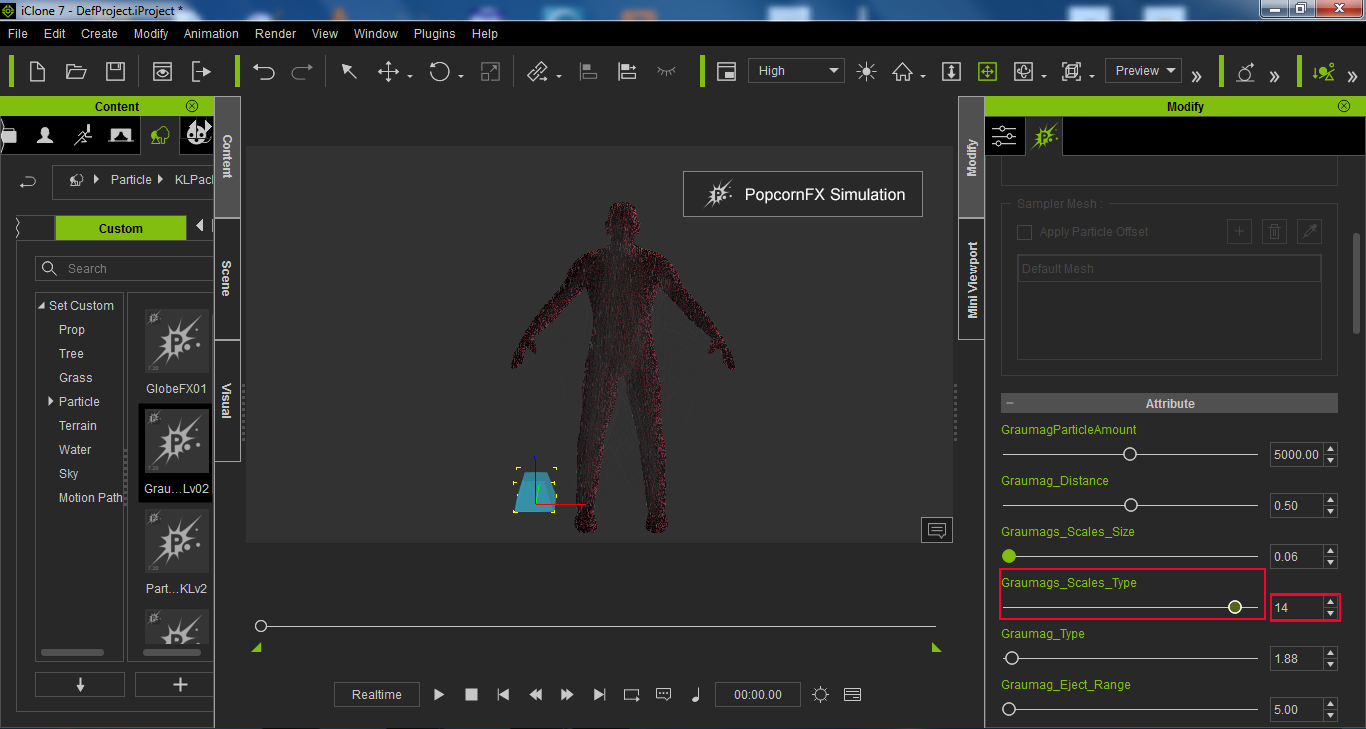Open the Set tree content tab icon
Viewport: 1366px width, 729px height.
tap(160, 135)
